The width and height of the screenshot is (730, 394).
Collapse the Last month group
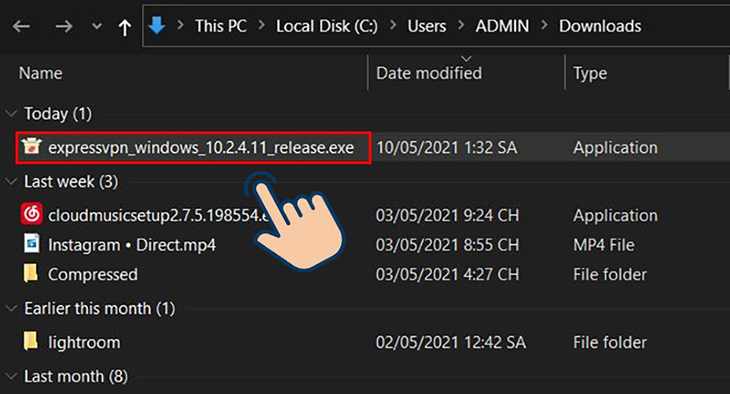click(11, 376)
